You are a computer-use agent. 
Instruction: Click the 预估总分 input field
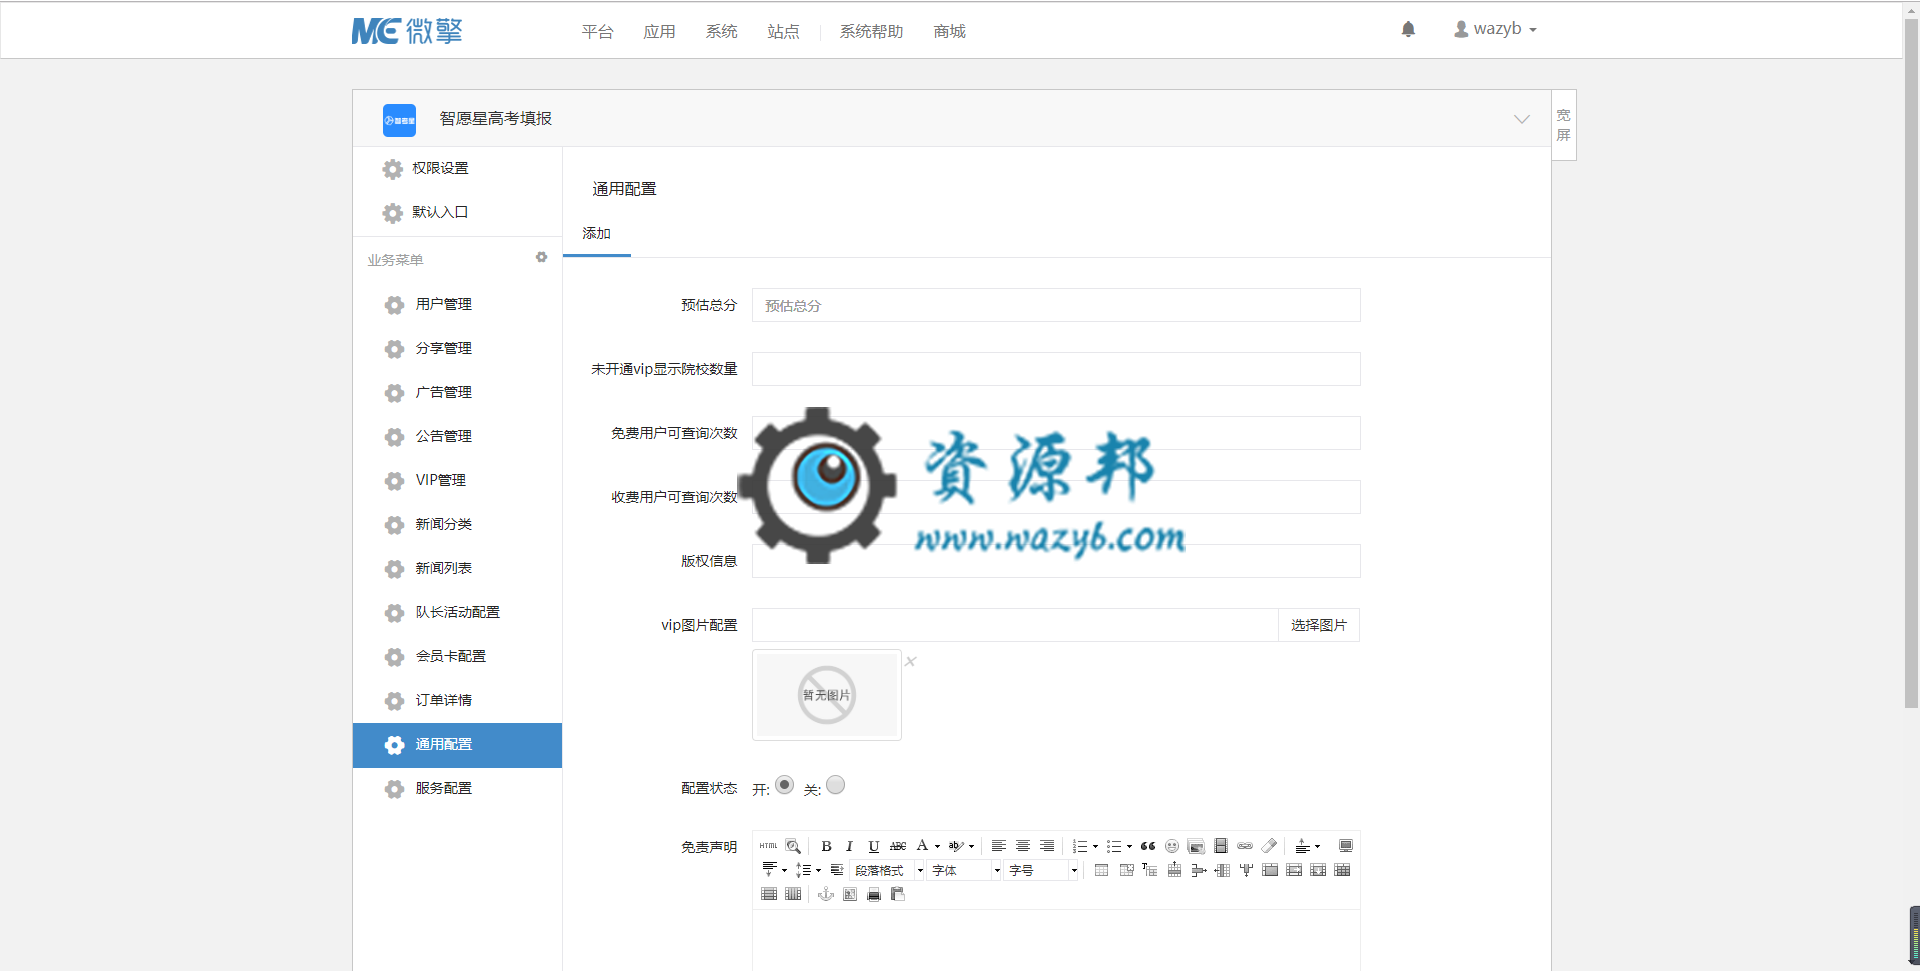click(1056, 305)
